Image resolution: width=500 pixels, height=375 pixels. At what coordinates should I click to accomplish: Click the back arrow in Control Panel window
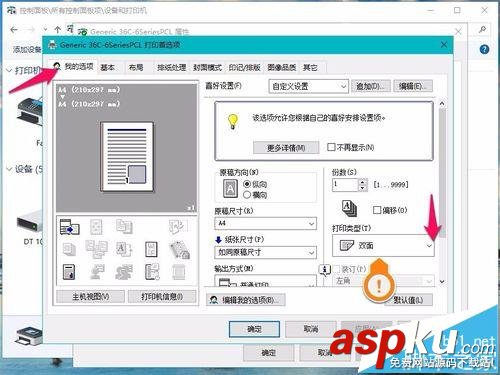(14, 30)
